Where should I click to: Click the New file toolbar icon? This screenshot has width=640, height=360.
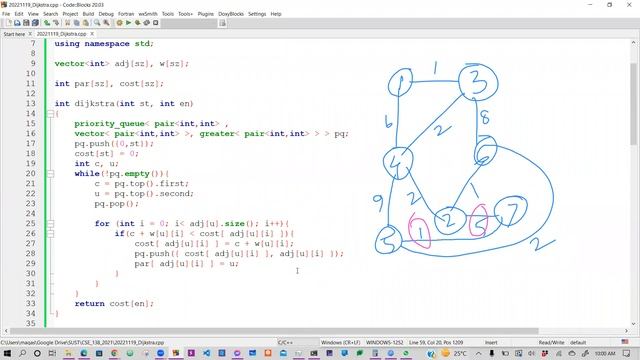coord(8,23)
